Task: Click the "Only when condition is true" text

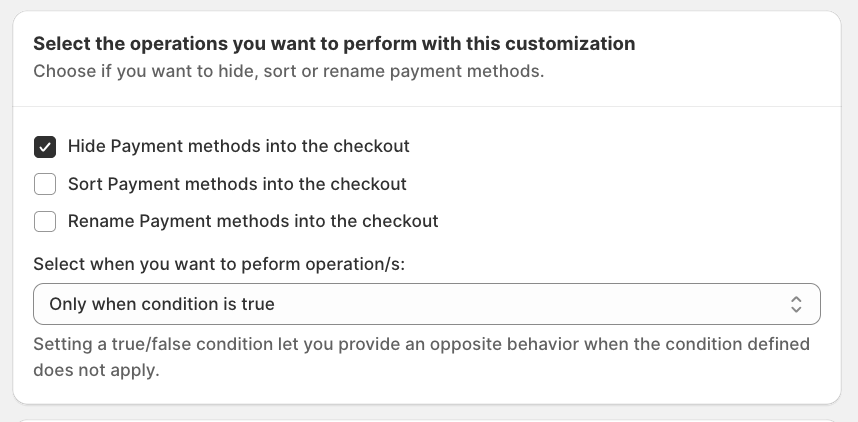Action: coord(162,304)
